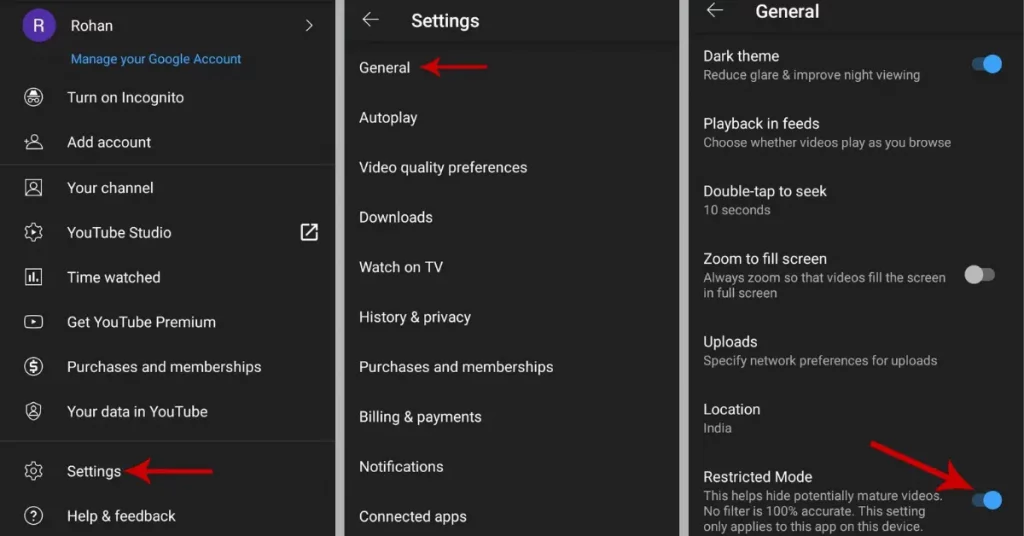The height and width of the screenshot is (536, 1024).
Task: Choose Add account option
Action: (108, 142)
